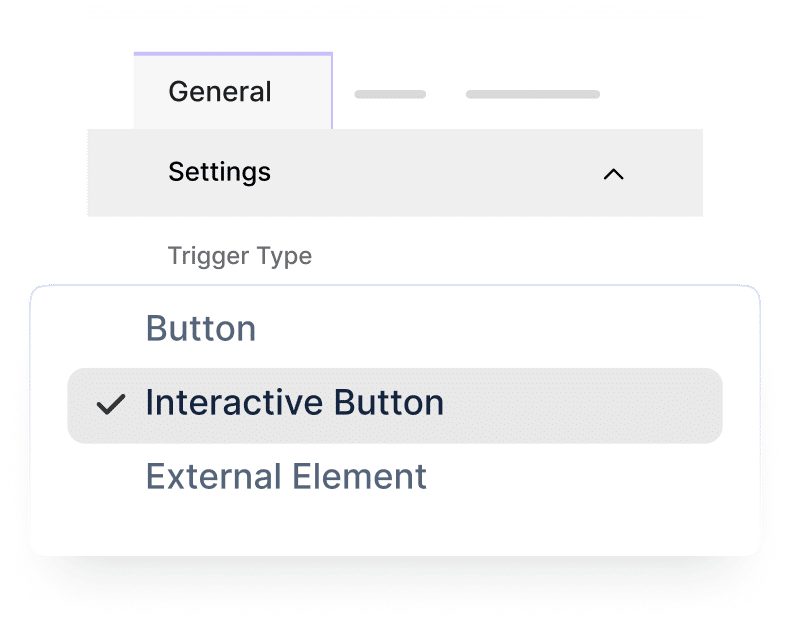The image size is (790, 624).
Task: Pick External Element as the trigger type
Action: (x=286, y=476)
